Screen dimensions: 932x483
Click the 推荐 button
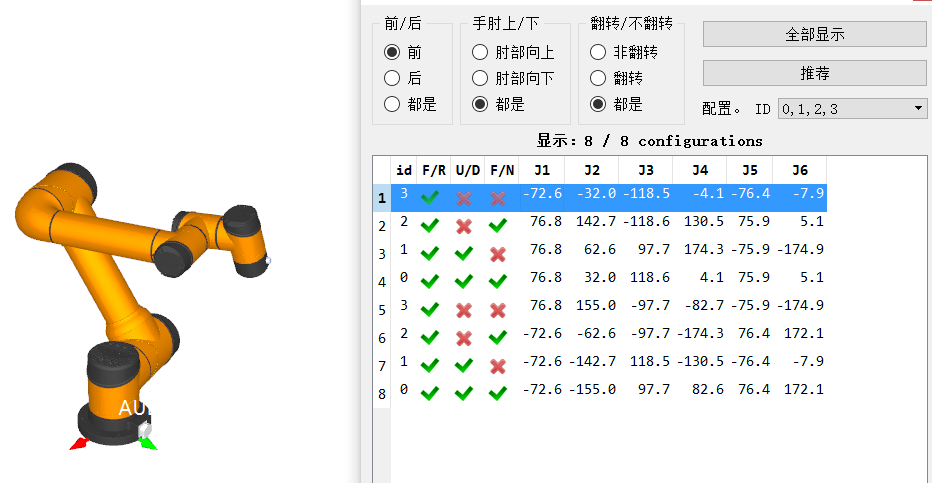815,73
